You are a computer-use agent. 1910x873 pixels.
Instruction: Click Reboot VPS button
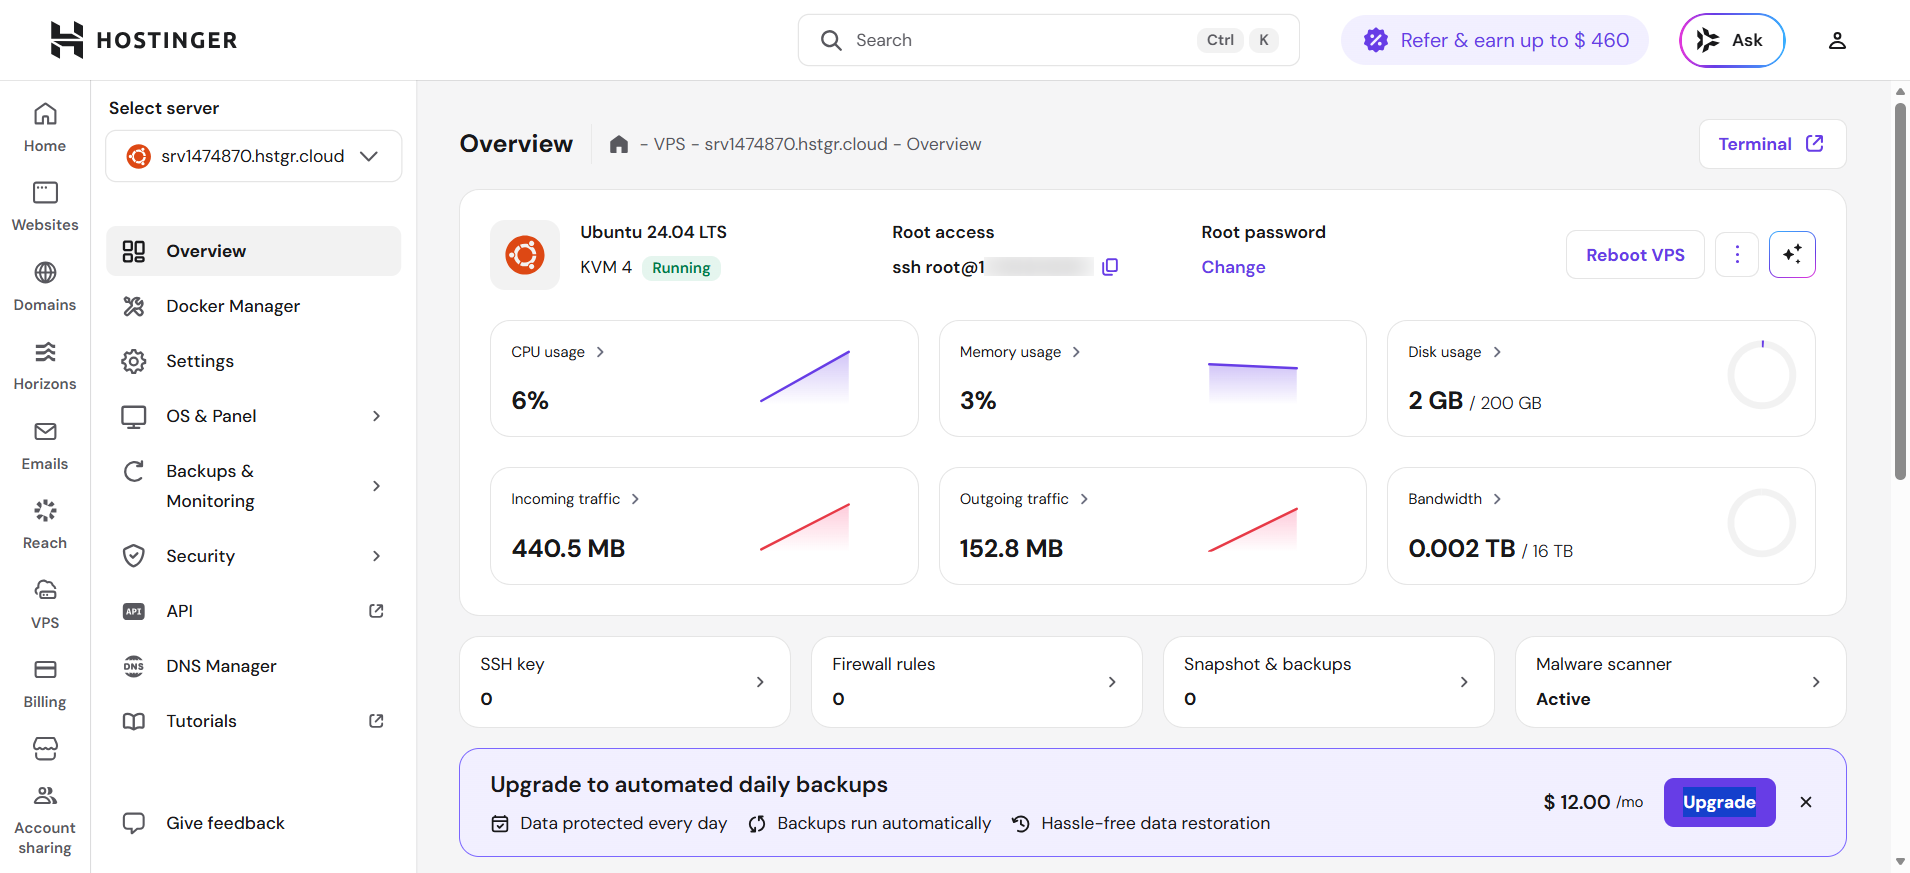(1635, 255)
